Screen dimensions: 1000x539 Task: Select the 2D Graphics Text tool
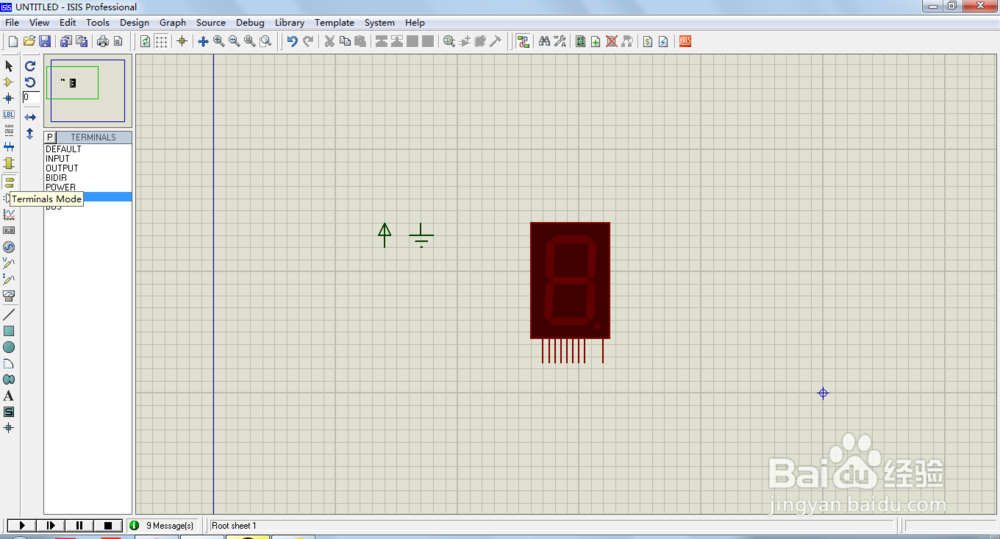coord(9,396)
